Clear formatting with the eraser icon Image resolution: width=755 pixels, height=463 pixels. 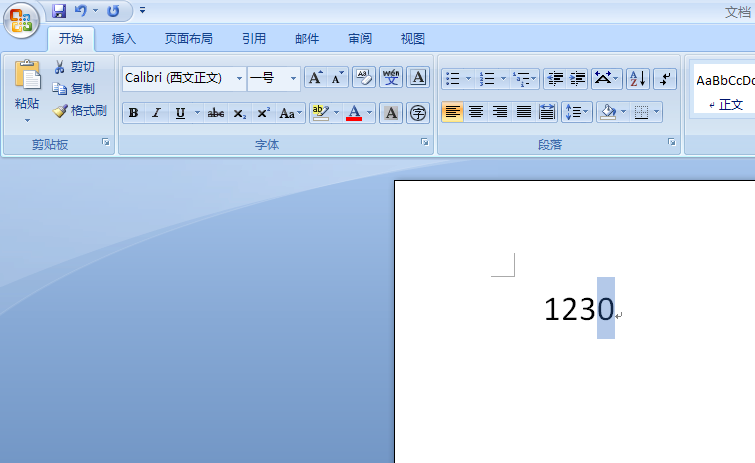[x=364, y=78]
